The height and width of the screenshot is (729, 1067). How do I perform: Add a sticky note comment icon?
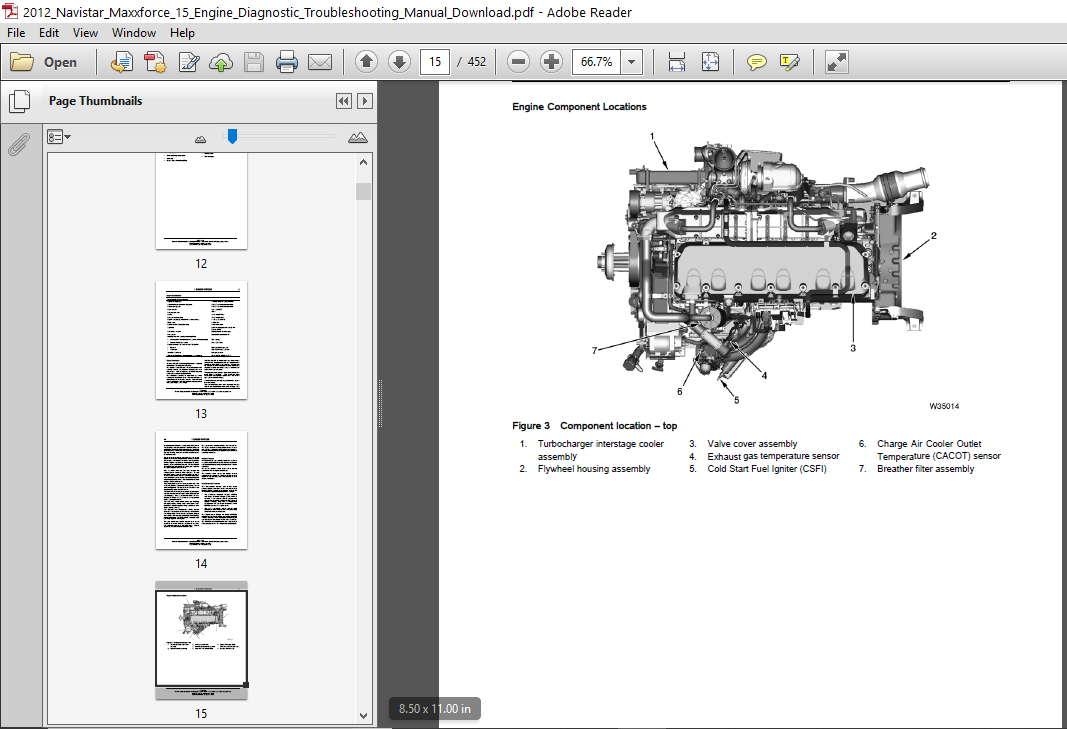(x=756, y=62)
